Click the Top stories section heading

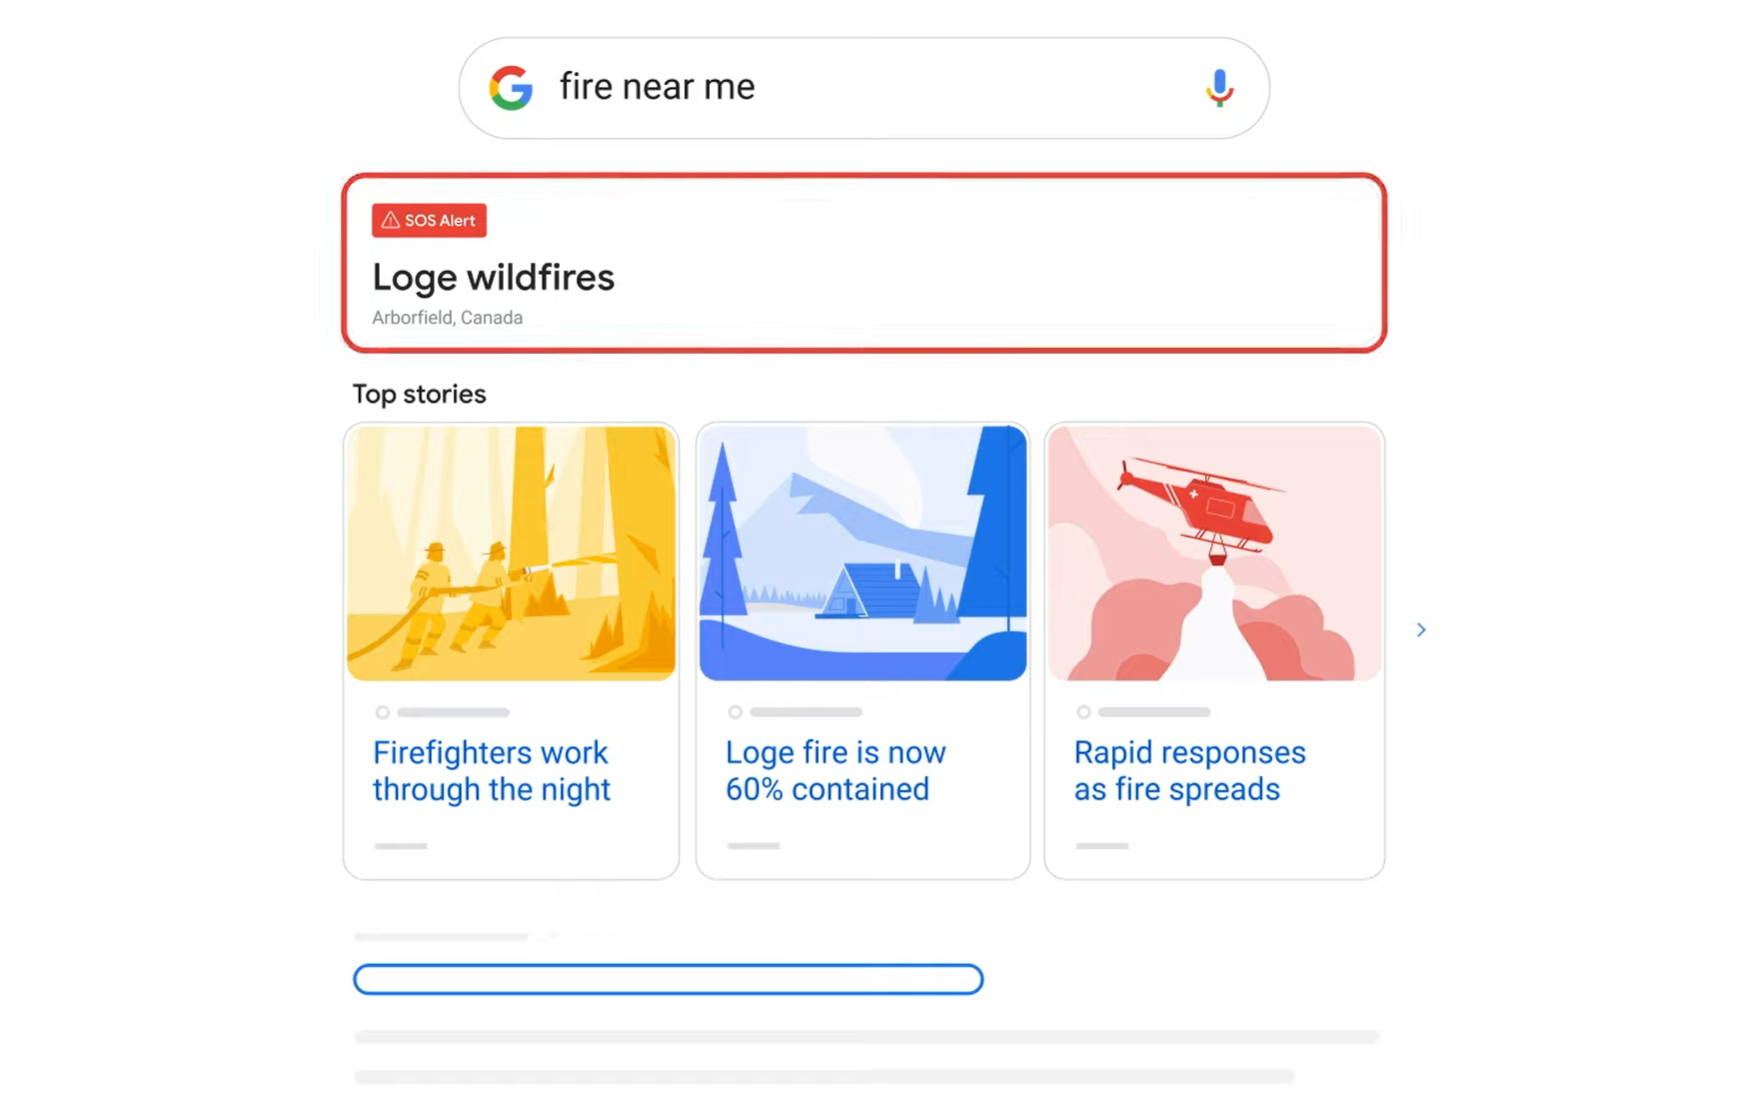[419, 394]
